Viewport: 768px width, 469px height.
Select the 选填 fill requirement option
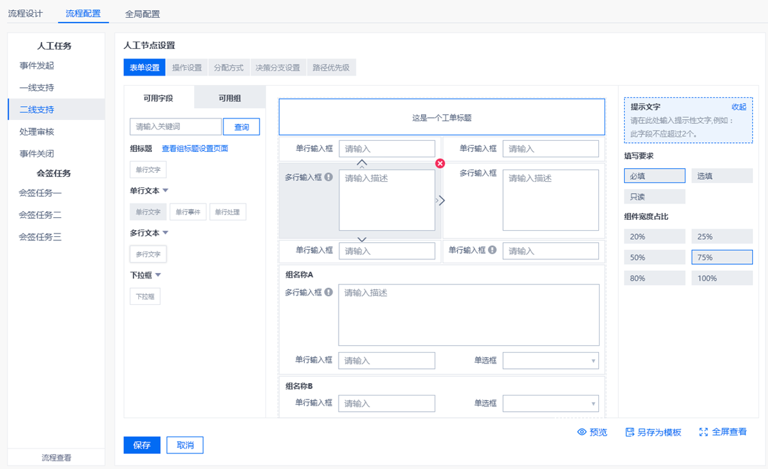[x=721, y=176]
